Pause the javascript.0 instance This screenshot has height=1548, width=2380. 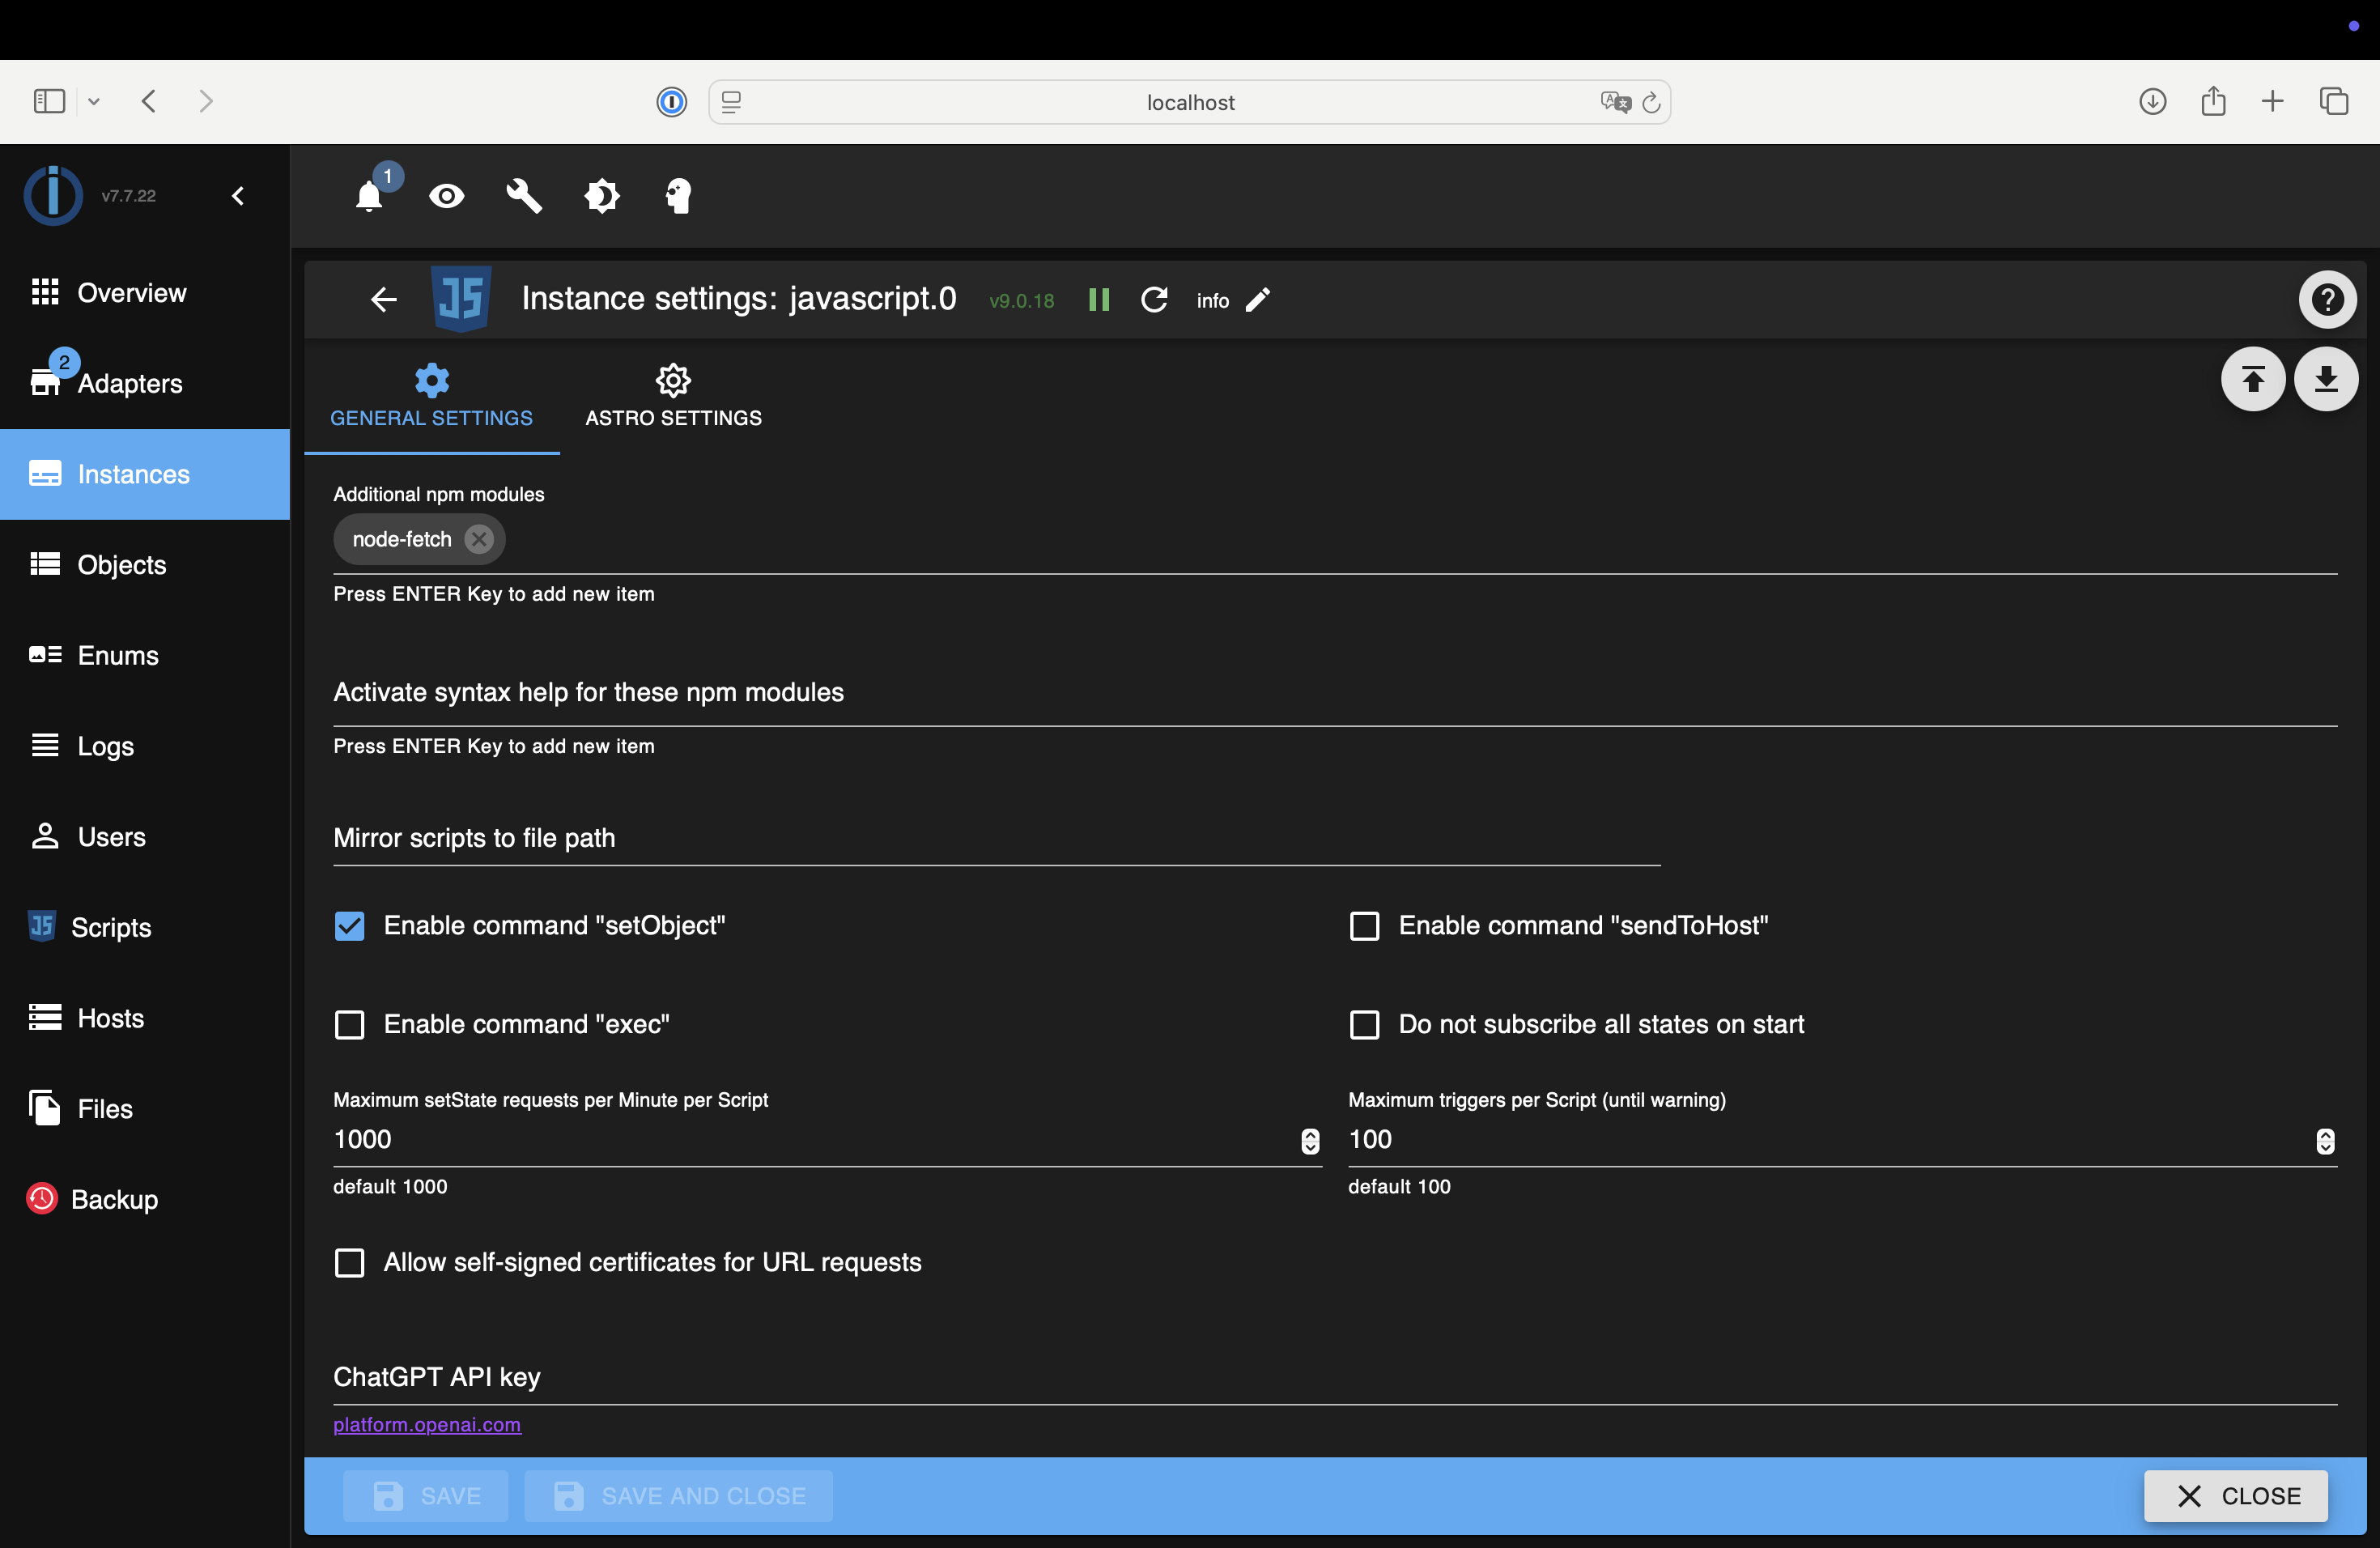[x=1098, y=300]
